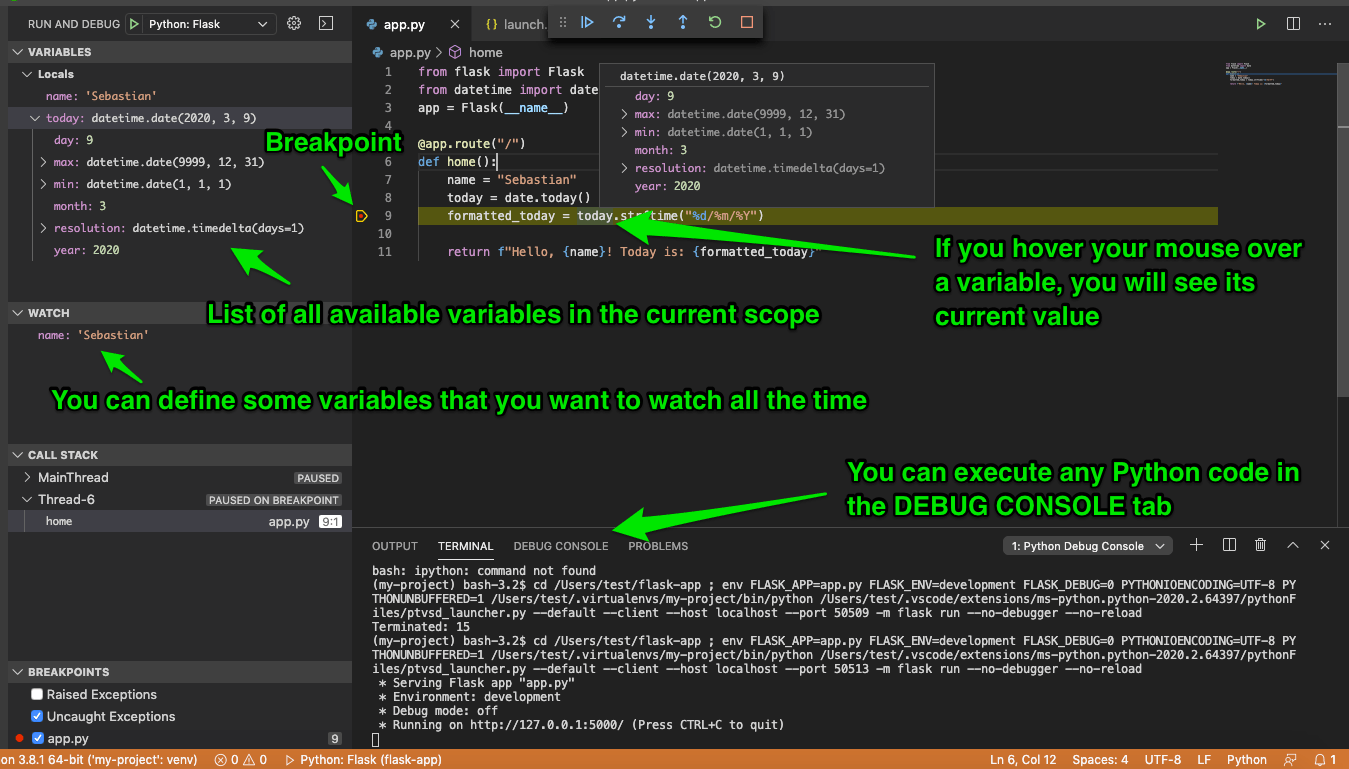
Task: Stop debugging with the red square icon
Action: click(745, 23)
